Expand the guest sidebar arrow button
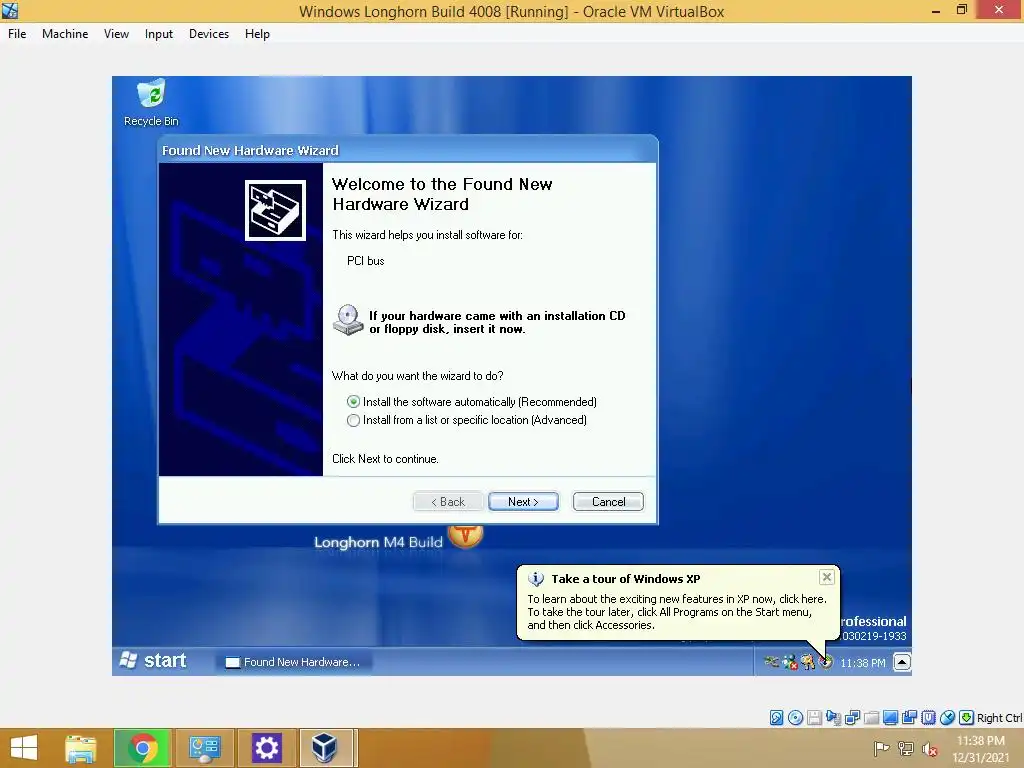 coord(902,662)
